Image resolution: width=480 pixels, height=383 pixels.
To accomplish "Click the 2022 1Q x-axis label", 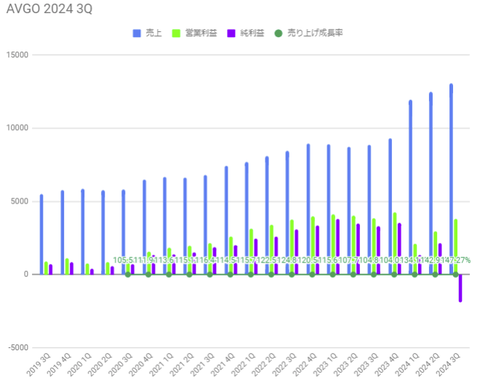I will click(243, 365).
